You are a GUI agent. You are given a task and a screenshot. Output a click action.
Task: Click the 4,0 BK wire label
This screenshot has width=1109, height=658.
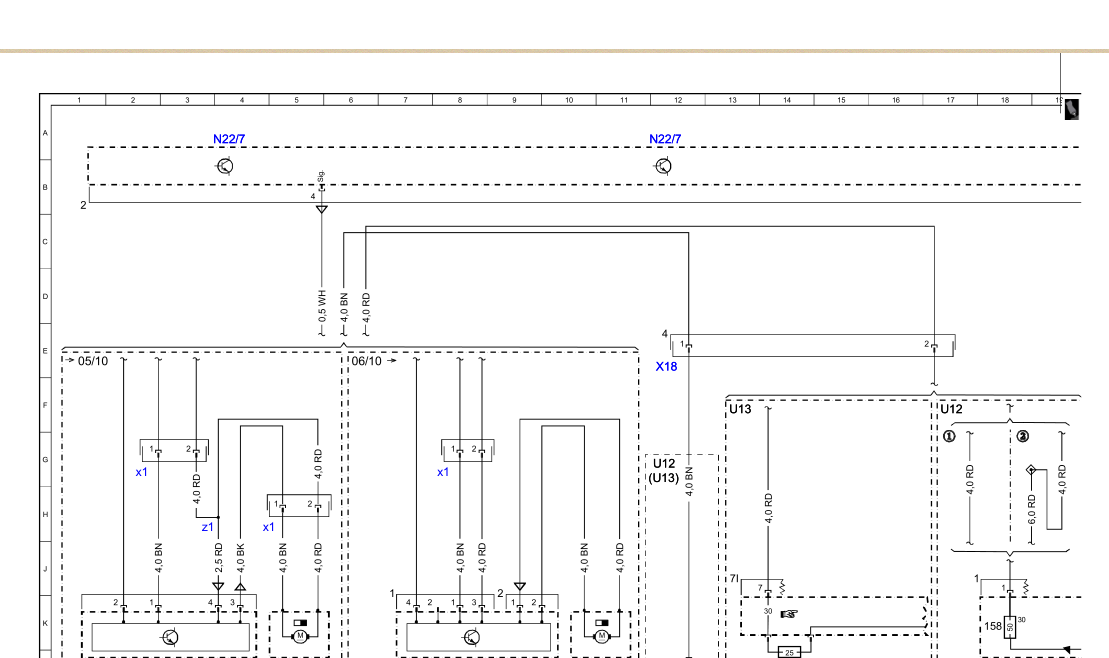pos(240,558)
